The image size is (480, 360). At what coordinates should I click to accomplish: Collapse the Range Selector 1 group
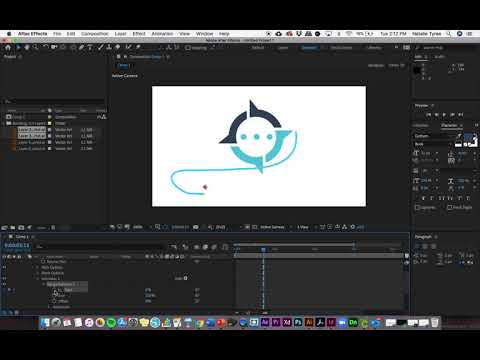(x=44, y=284)
